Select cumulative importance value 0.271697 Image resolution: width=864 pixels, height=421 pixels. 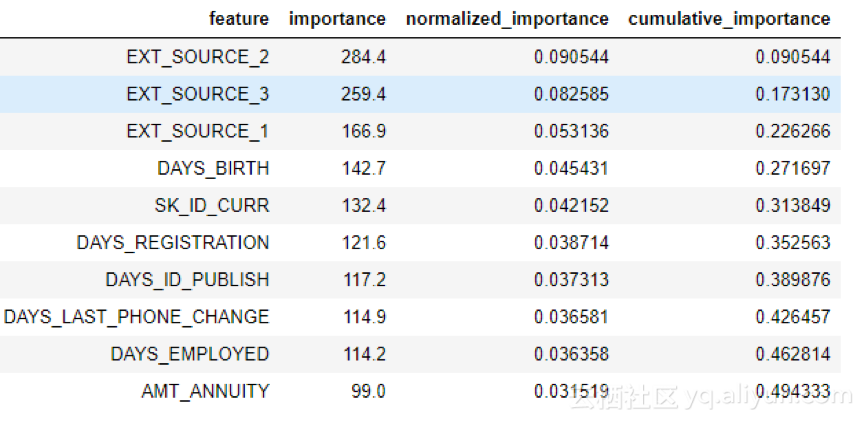(793, 168)
